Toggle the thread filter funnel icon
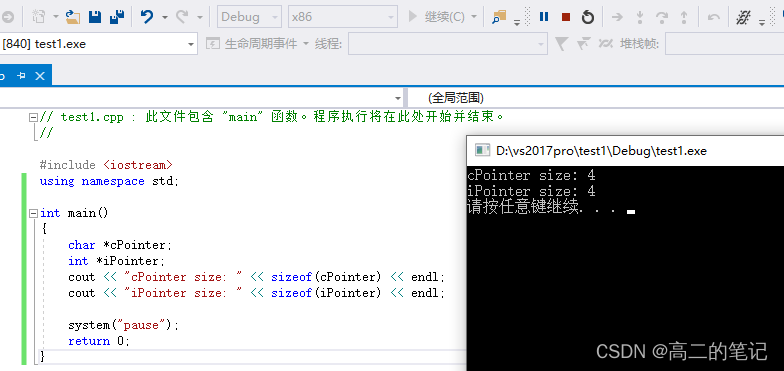Image resolution: width=784 pixels, height=371 pixels. [561, 44]
